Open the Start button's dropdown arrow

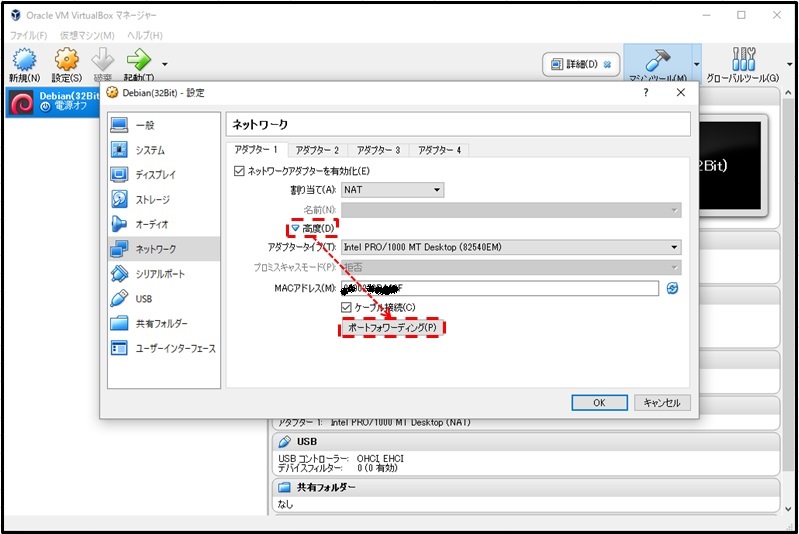click(165, 64)
